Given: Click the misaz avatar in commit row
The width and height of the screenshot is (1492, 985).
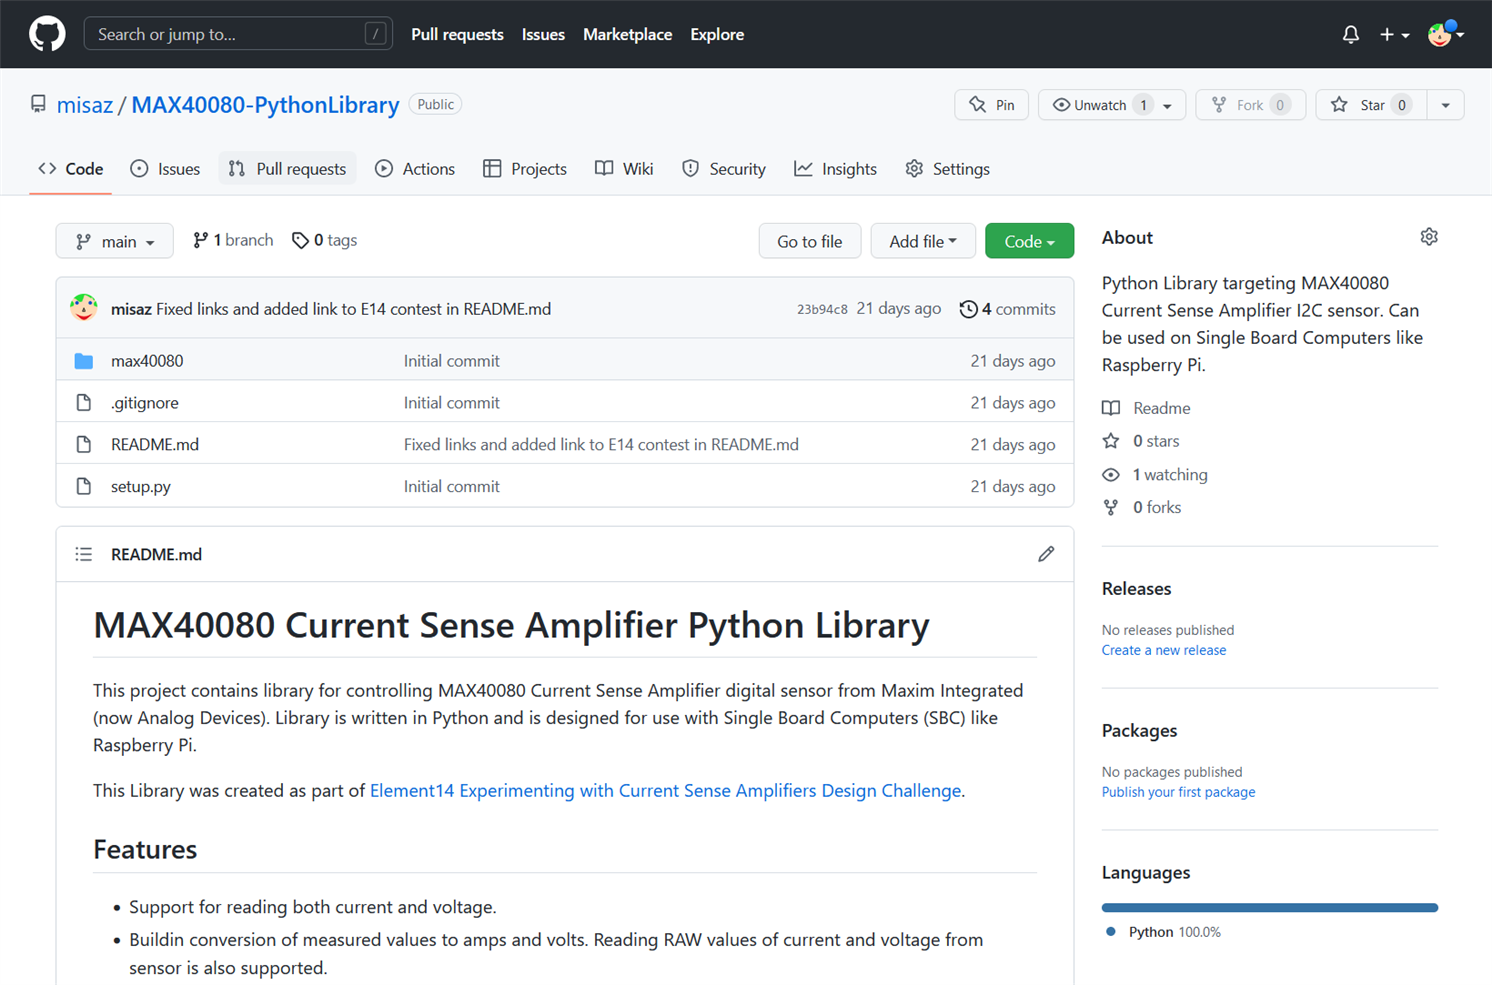Looking at the screenshot, I should pos(84,308).
